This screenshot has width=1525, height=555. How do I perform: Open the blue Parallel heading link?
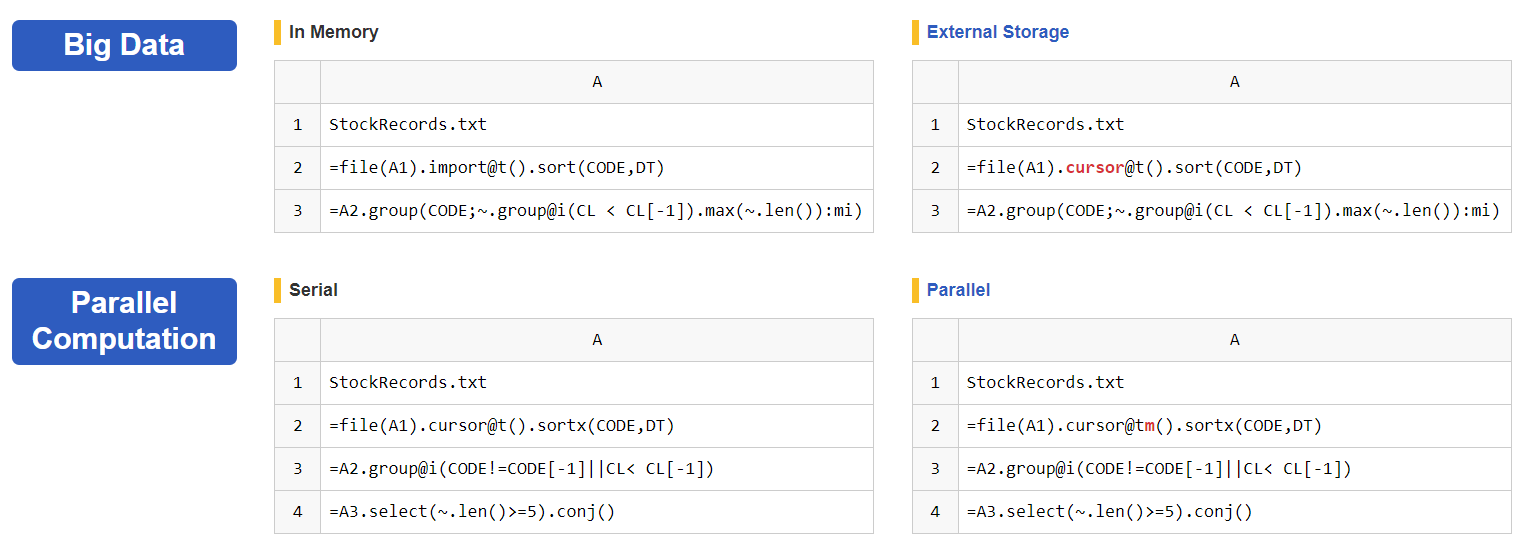point(958,290)
